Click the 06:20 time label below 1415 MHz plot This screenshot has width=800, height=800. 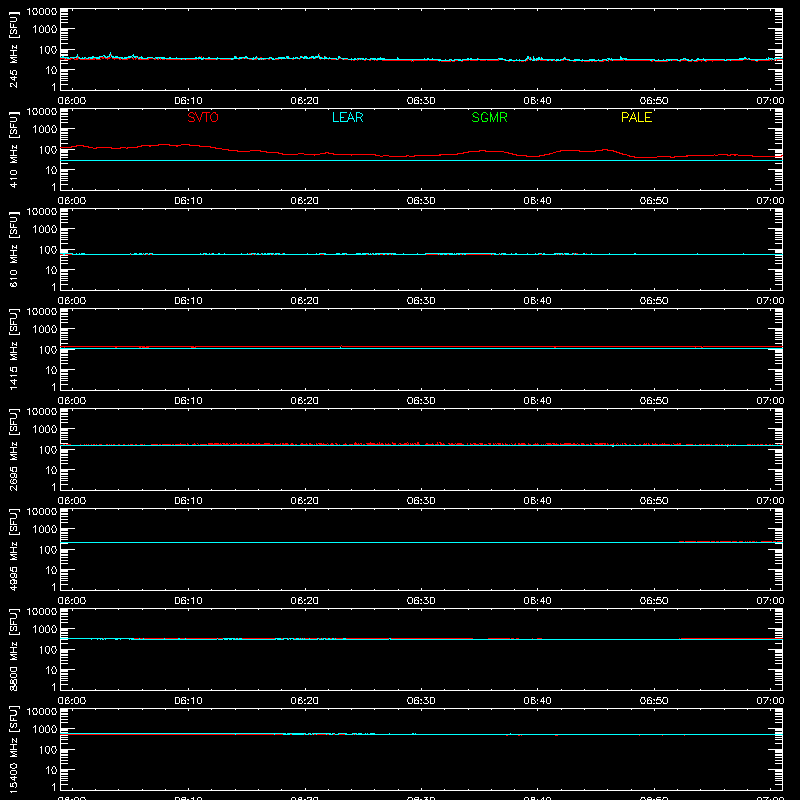[305, 401]
